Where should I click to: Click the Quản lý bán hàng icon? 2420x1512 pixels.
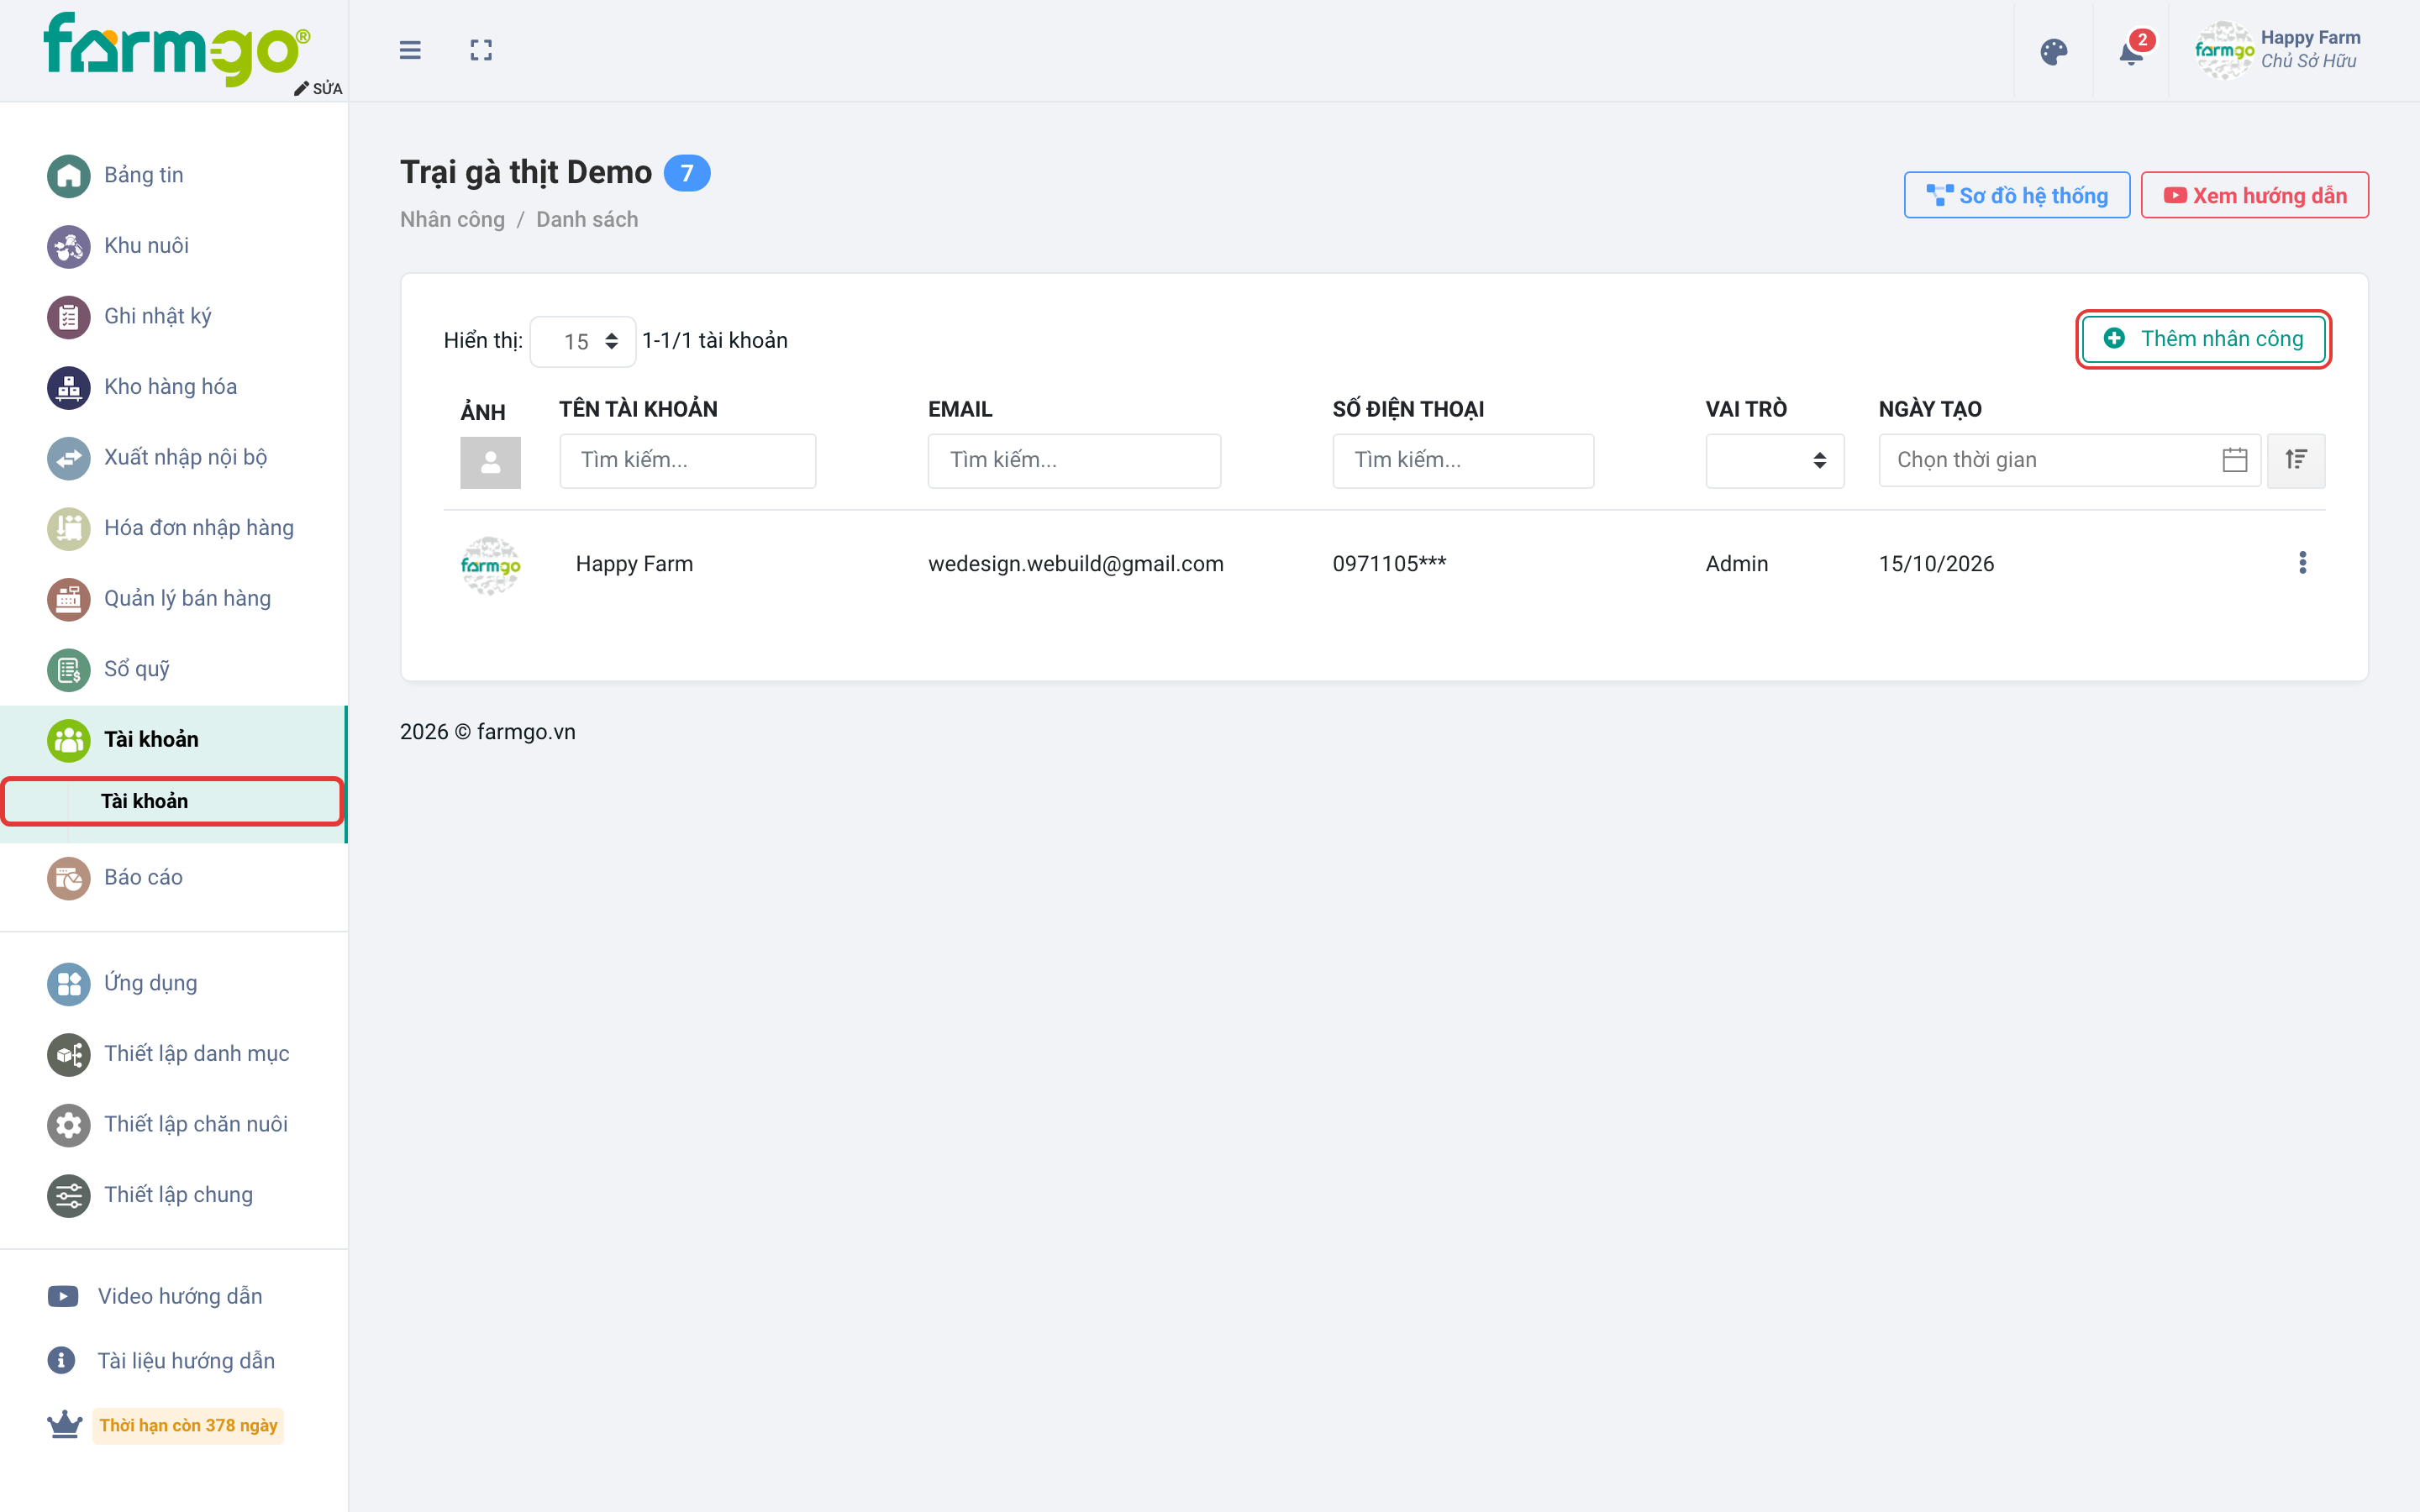(x=69, y=599)
